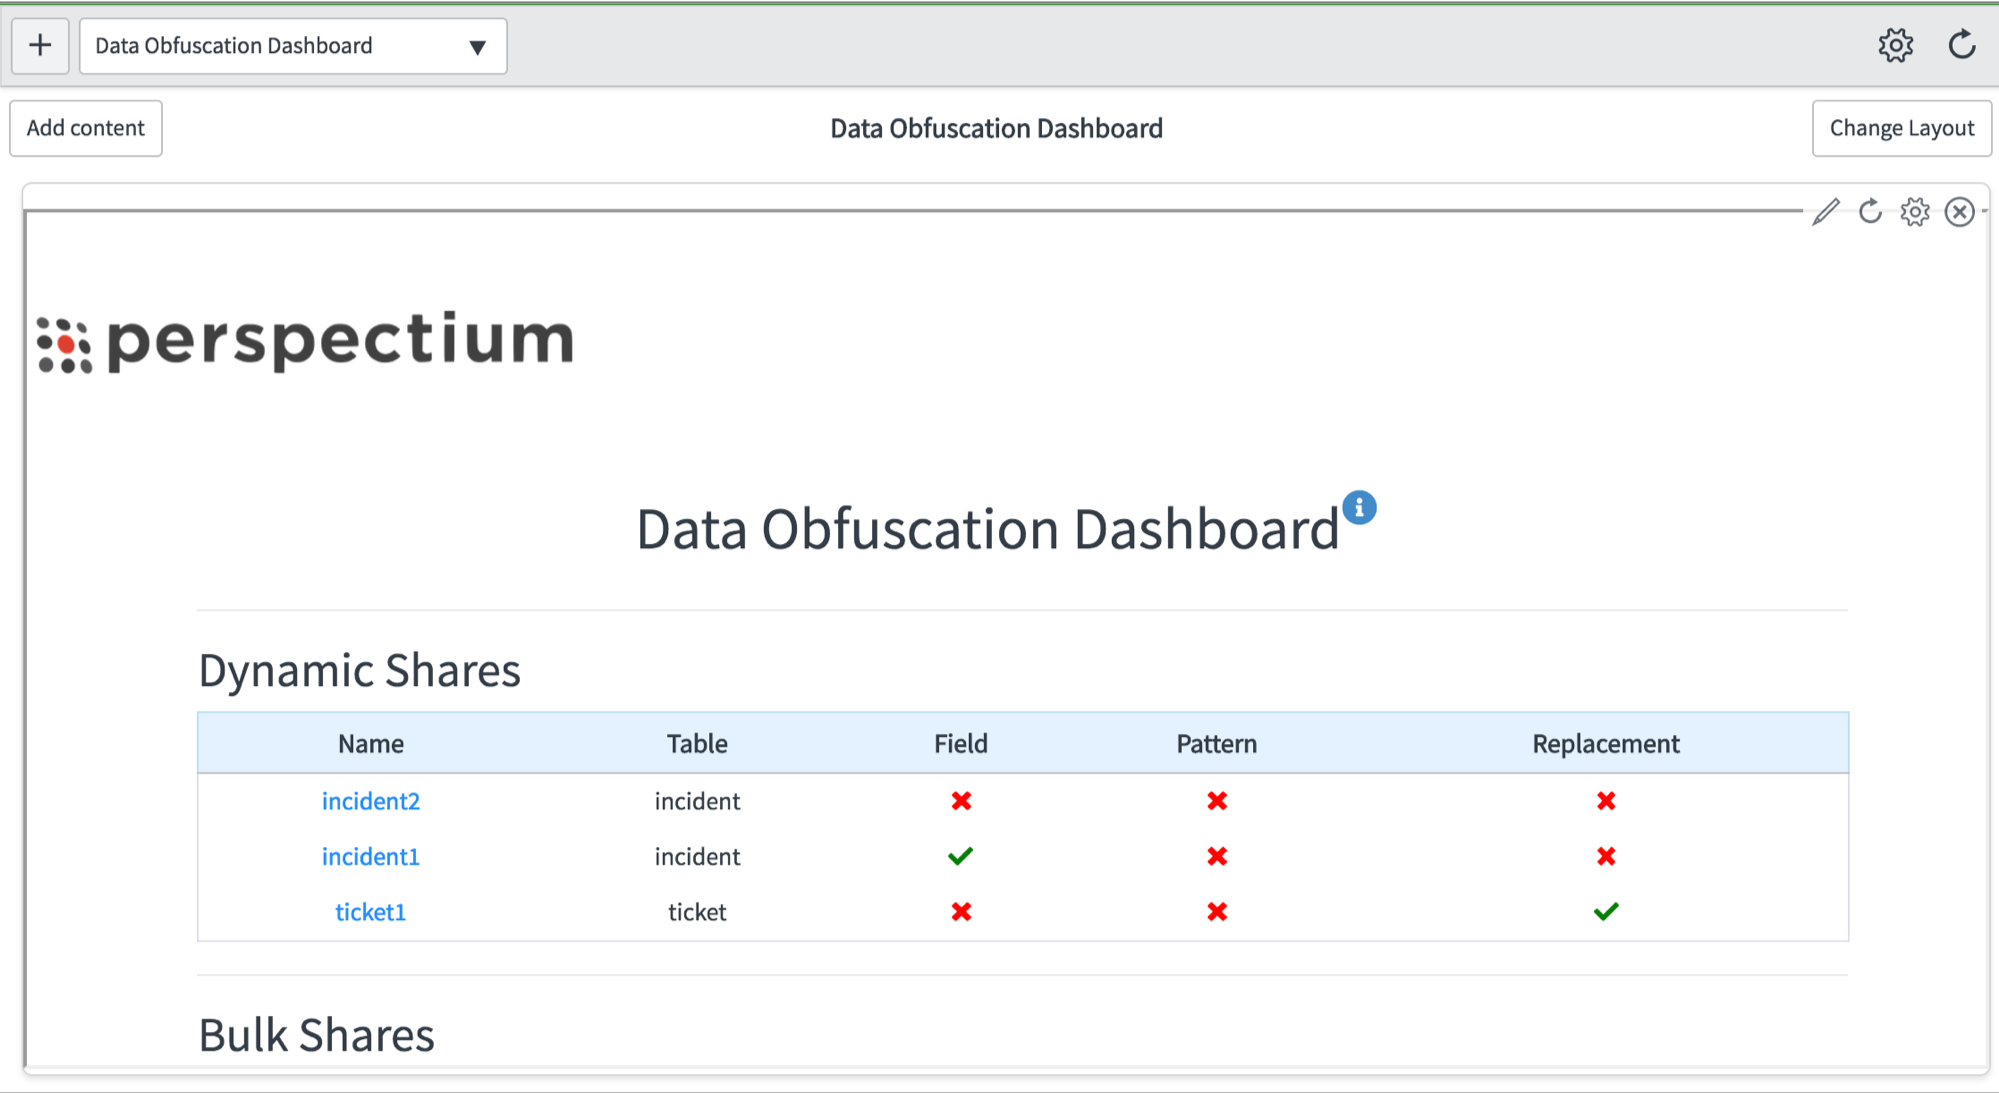Click 'incident' table cell in incident2 row
The width and height of the screenshot is (1999, 1093).
pos(697,801)
